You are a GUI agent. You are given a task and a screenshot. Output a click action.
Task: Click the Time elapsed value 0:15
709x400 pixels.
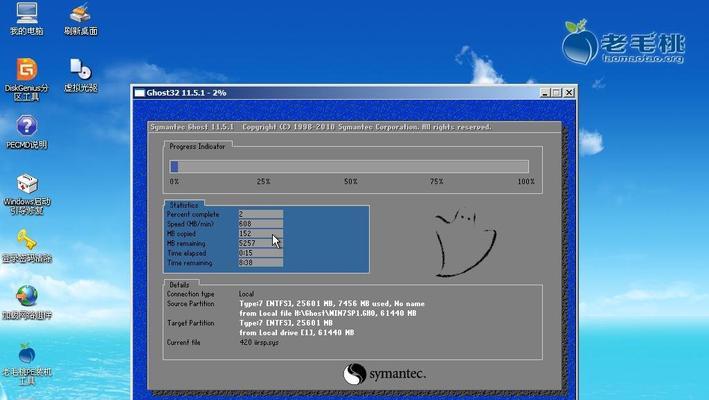(x=260, y=253)
